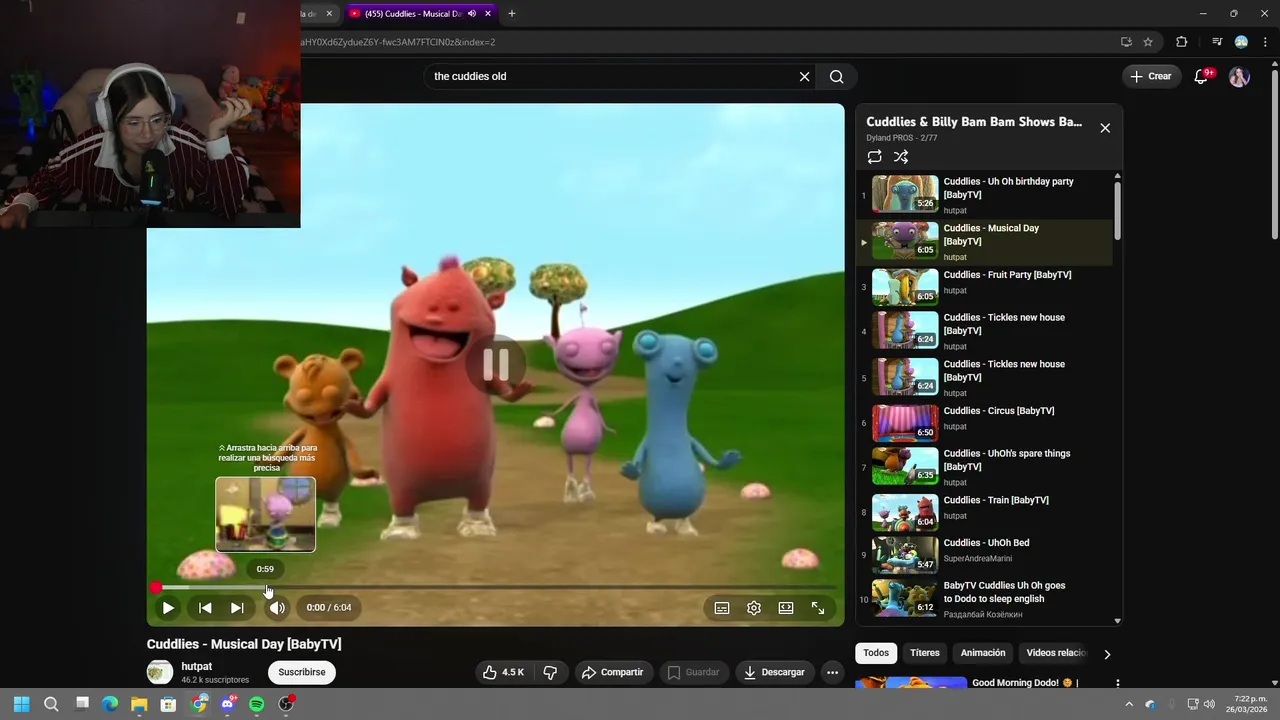
Task: Close the playlist panel
Action: point(1105,128)
